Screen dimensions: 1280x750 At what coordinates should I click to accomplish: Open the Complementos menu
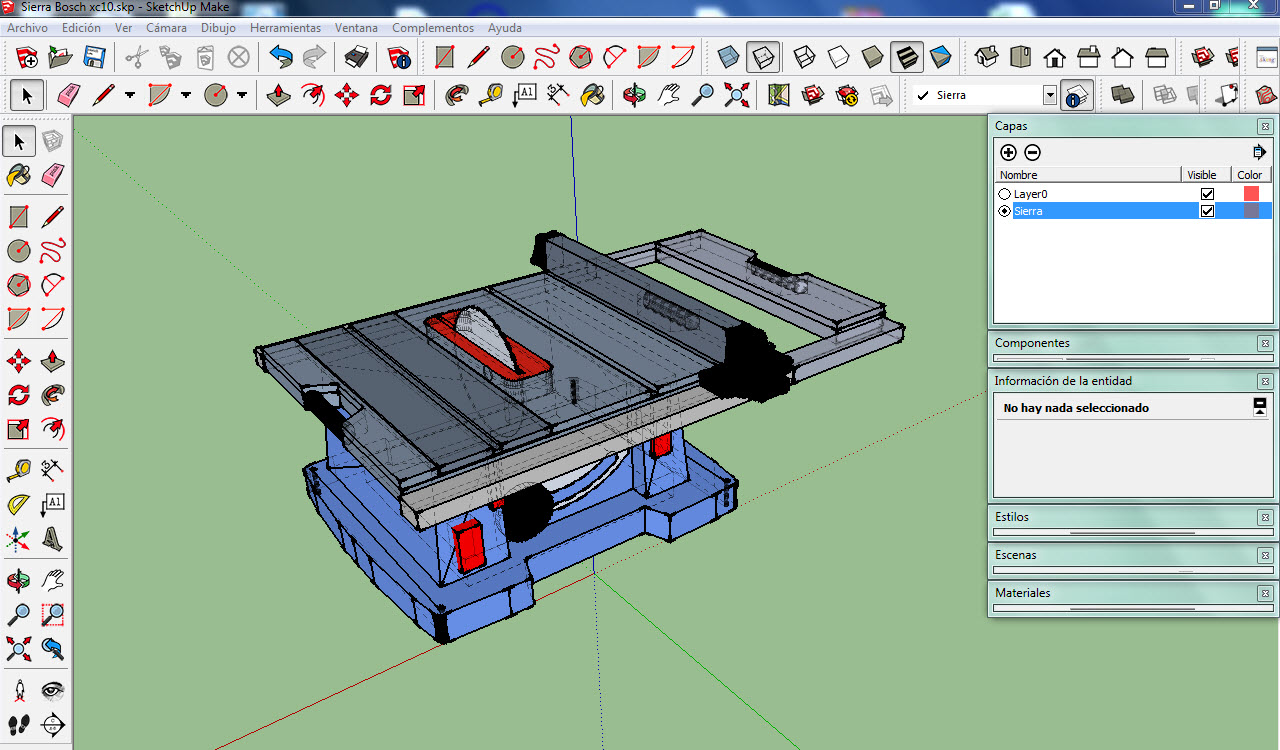pos(433,28)
